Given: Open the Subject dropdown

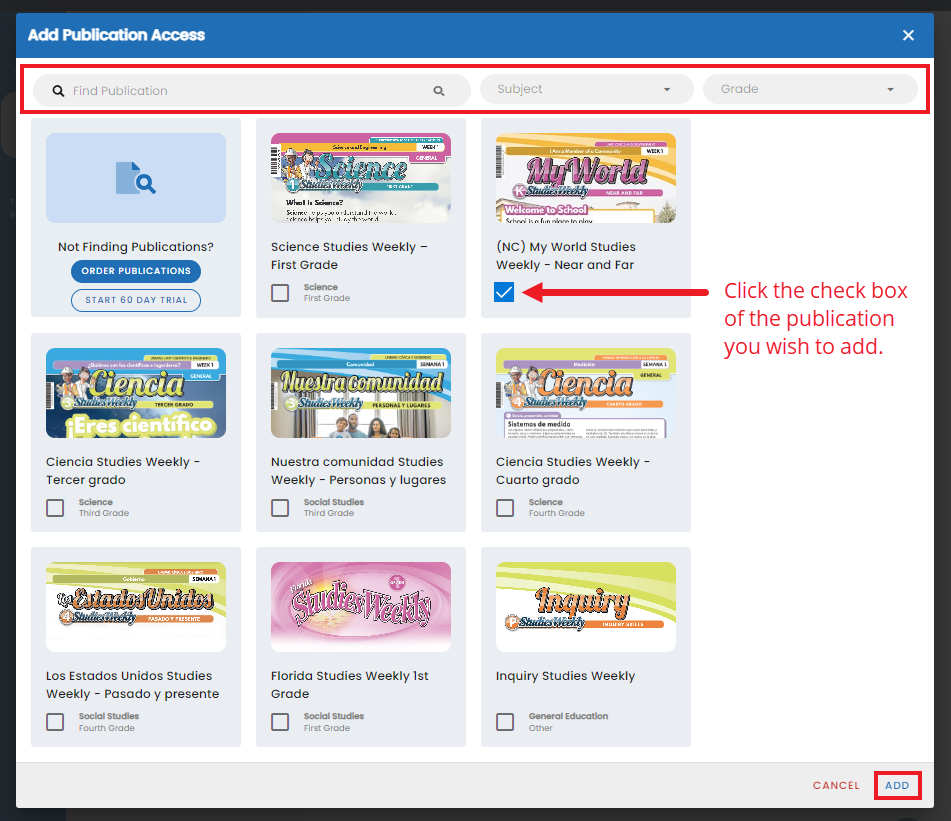Looking at the screenshot, I should click(x=586, y=89).
